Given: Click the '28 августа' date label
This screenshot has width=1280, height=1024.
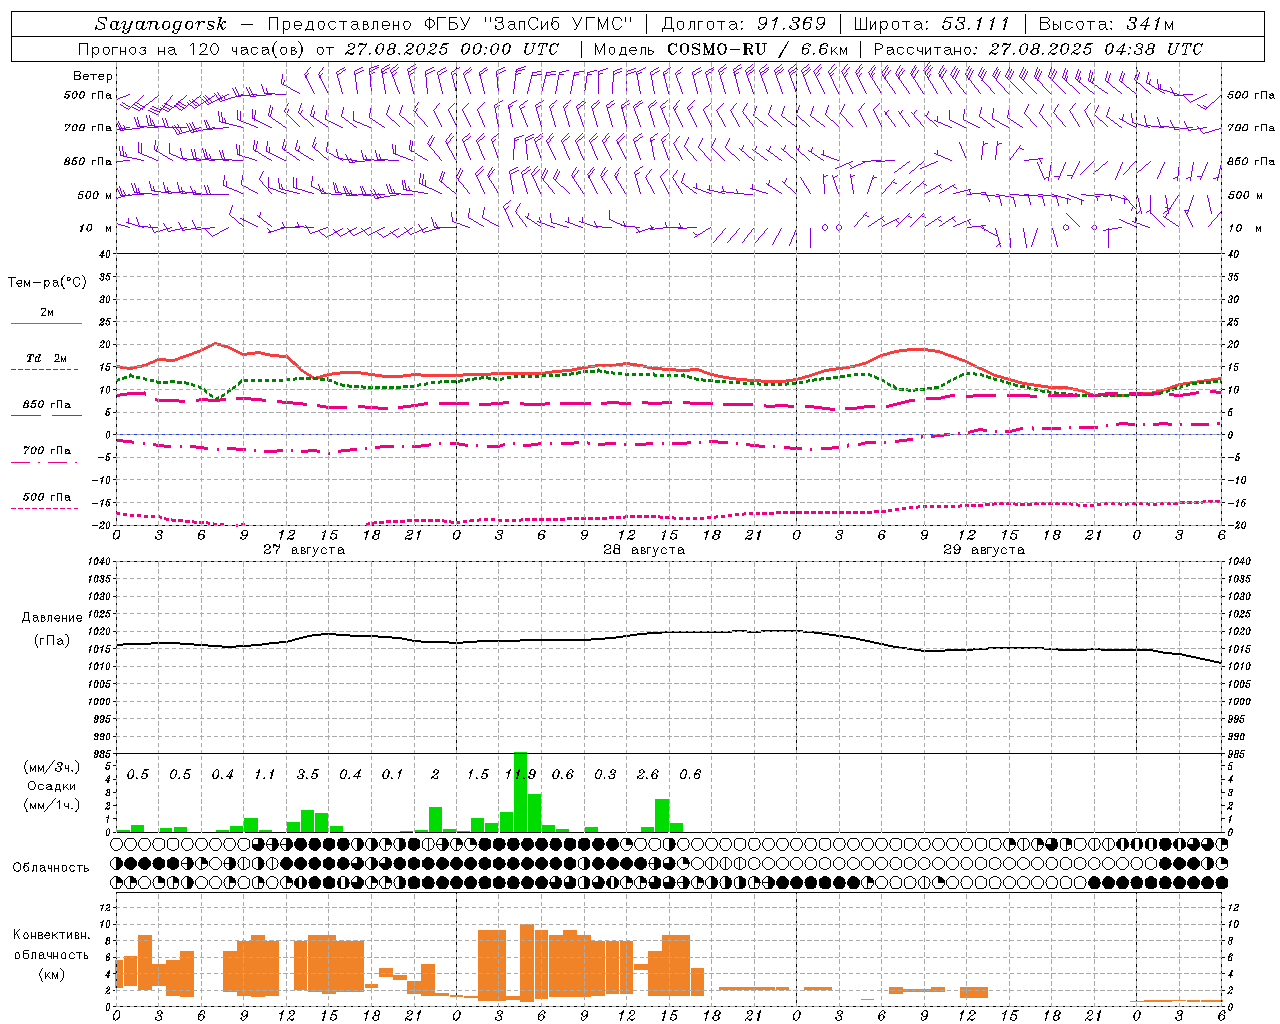Looking at the screenshot, I should pyautogui.click(x=644, y=550).
